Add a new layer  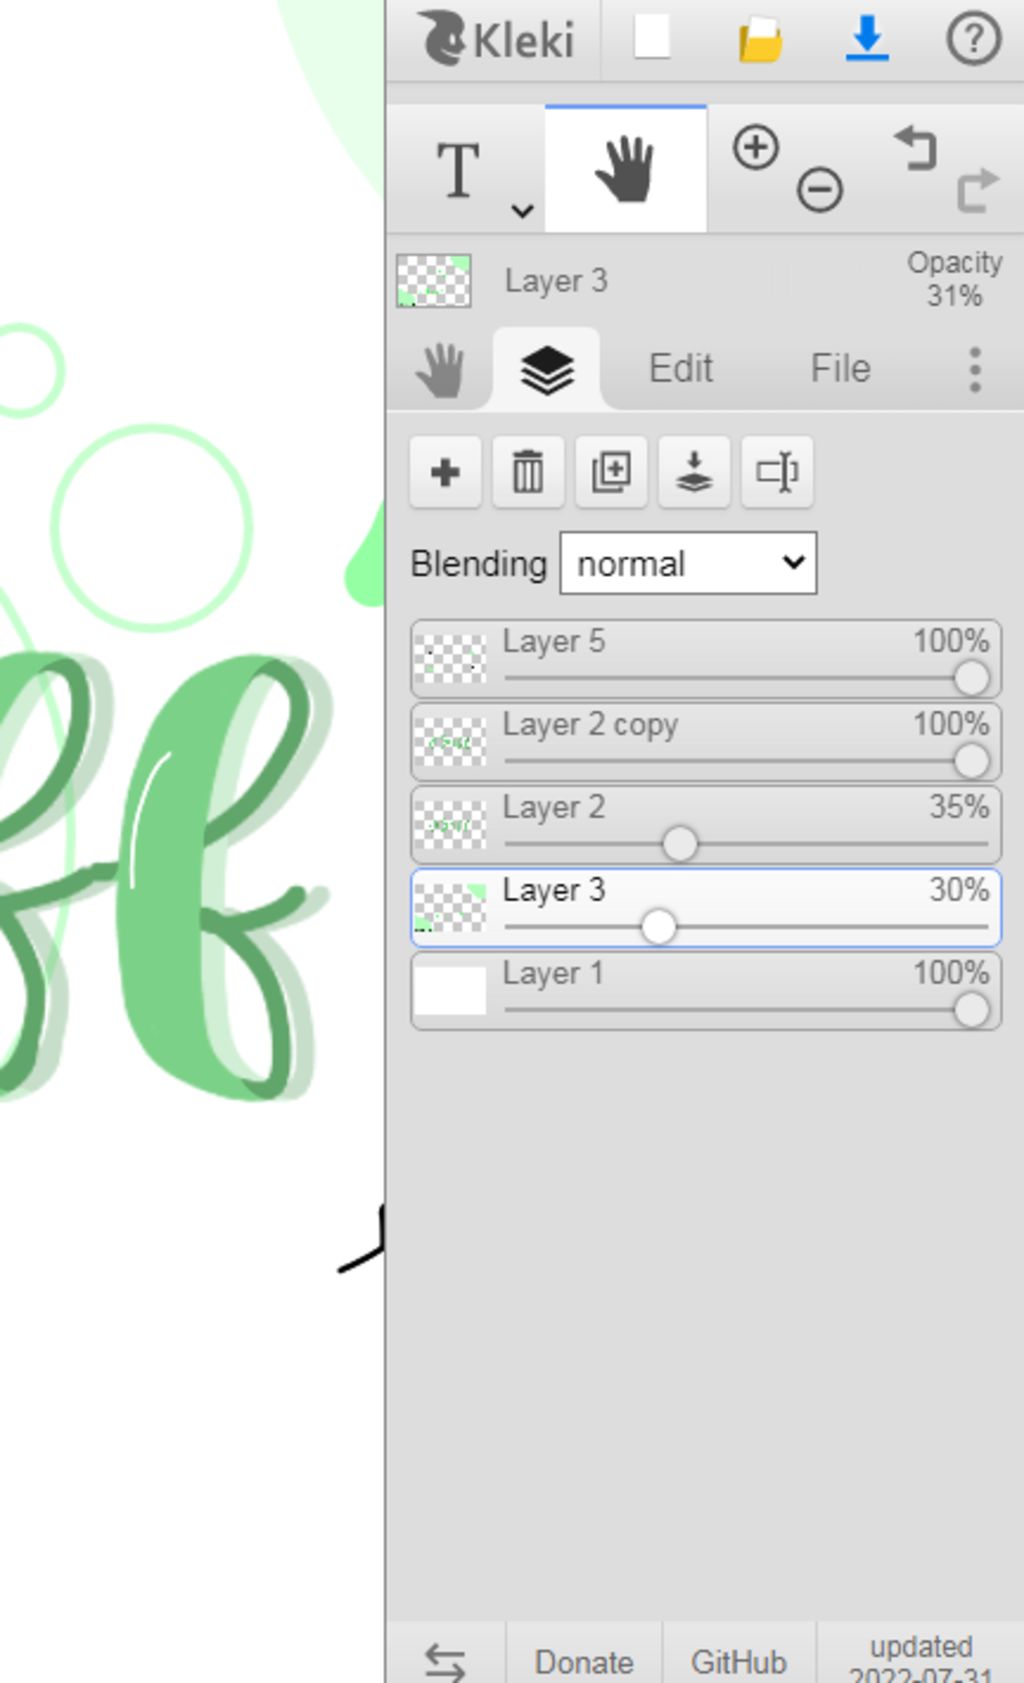[x=445, y=472]
